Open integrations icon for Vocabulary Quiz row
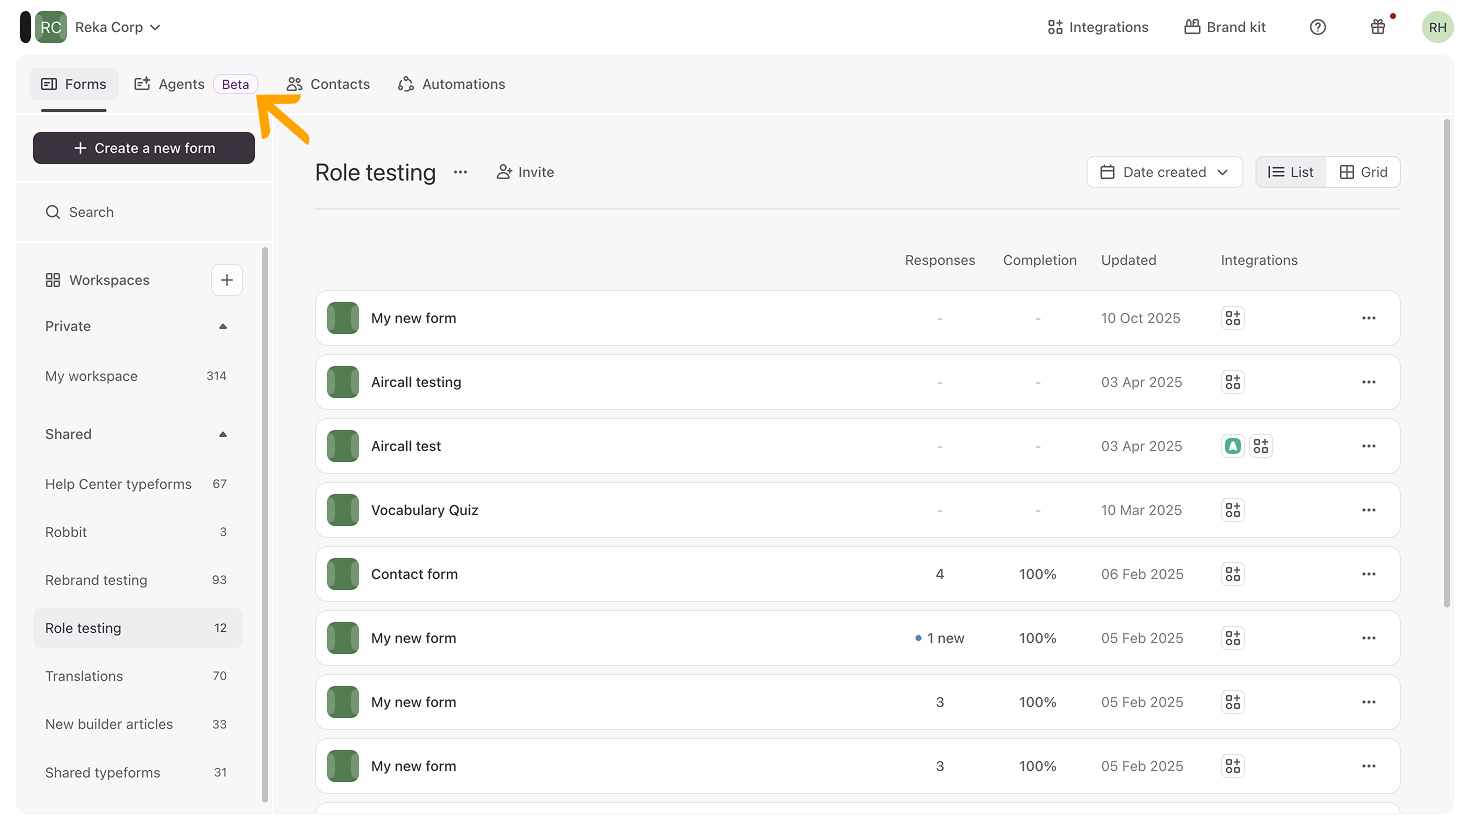The width and height of the screenshot is (1470, 830). 1233,510
